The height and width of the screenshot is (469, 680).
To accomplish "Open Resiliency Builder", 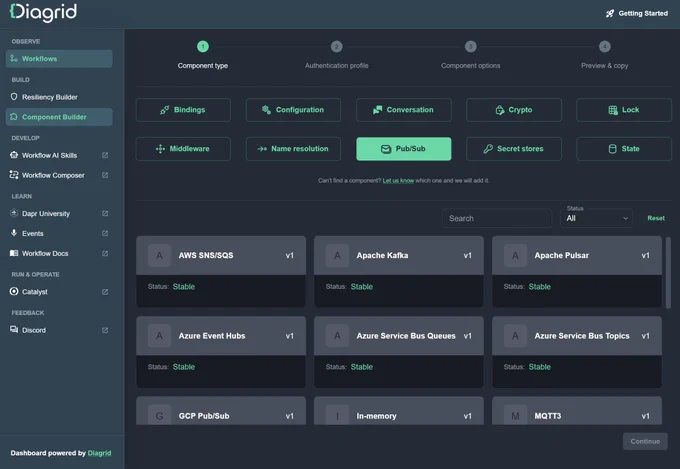I will point(59,97).
